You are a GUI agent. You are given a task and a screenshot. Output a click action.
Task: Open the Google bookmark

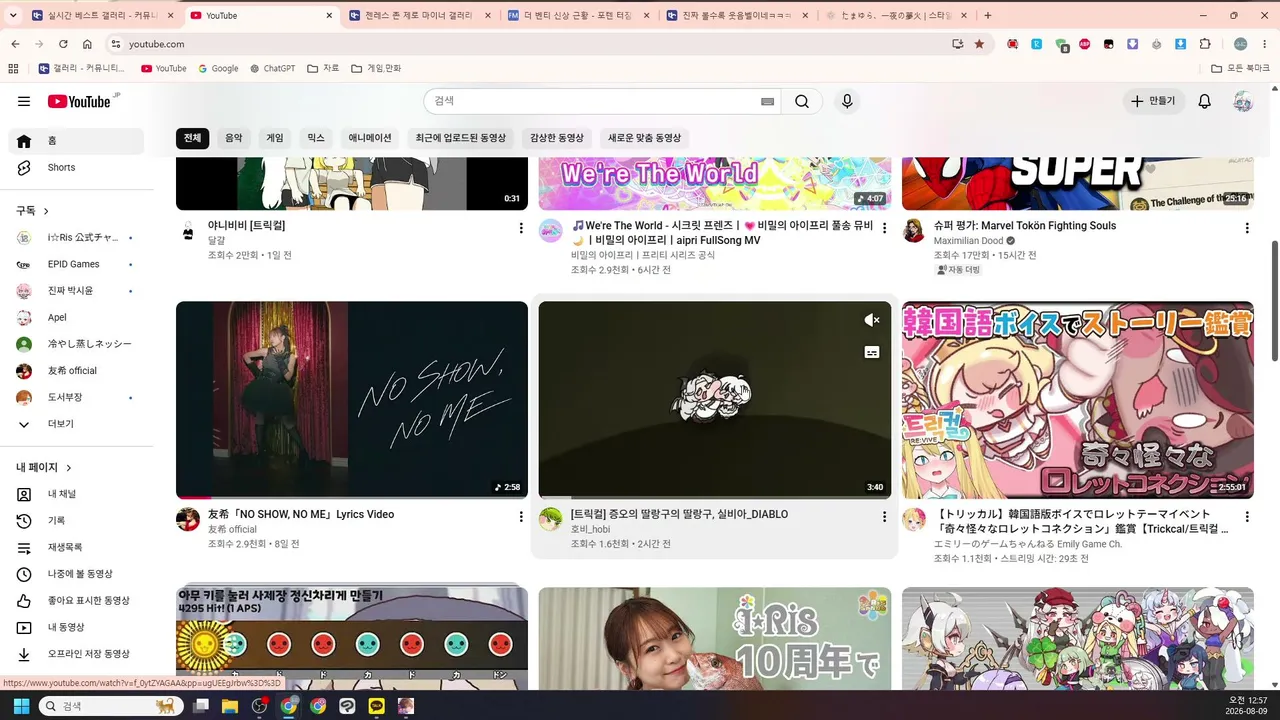218,68
